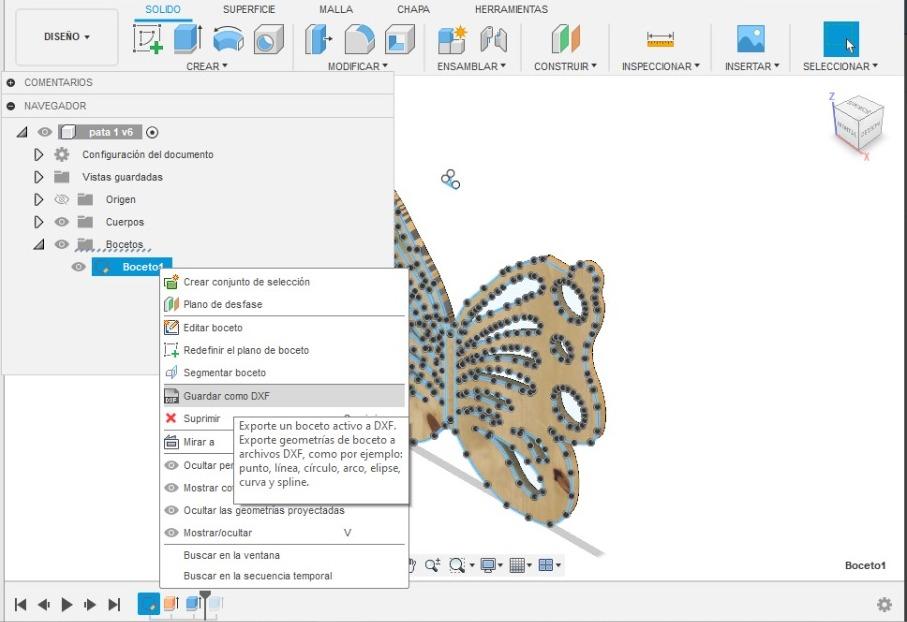Activate the pata 1 v6 component radio button
Viewport: 907px width, 622px height.
152,133
